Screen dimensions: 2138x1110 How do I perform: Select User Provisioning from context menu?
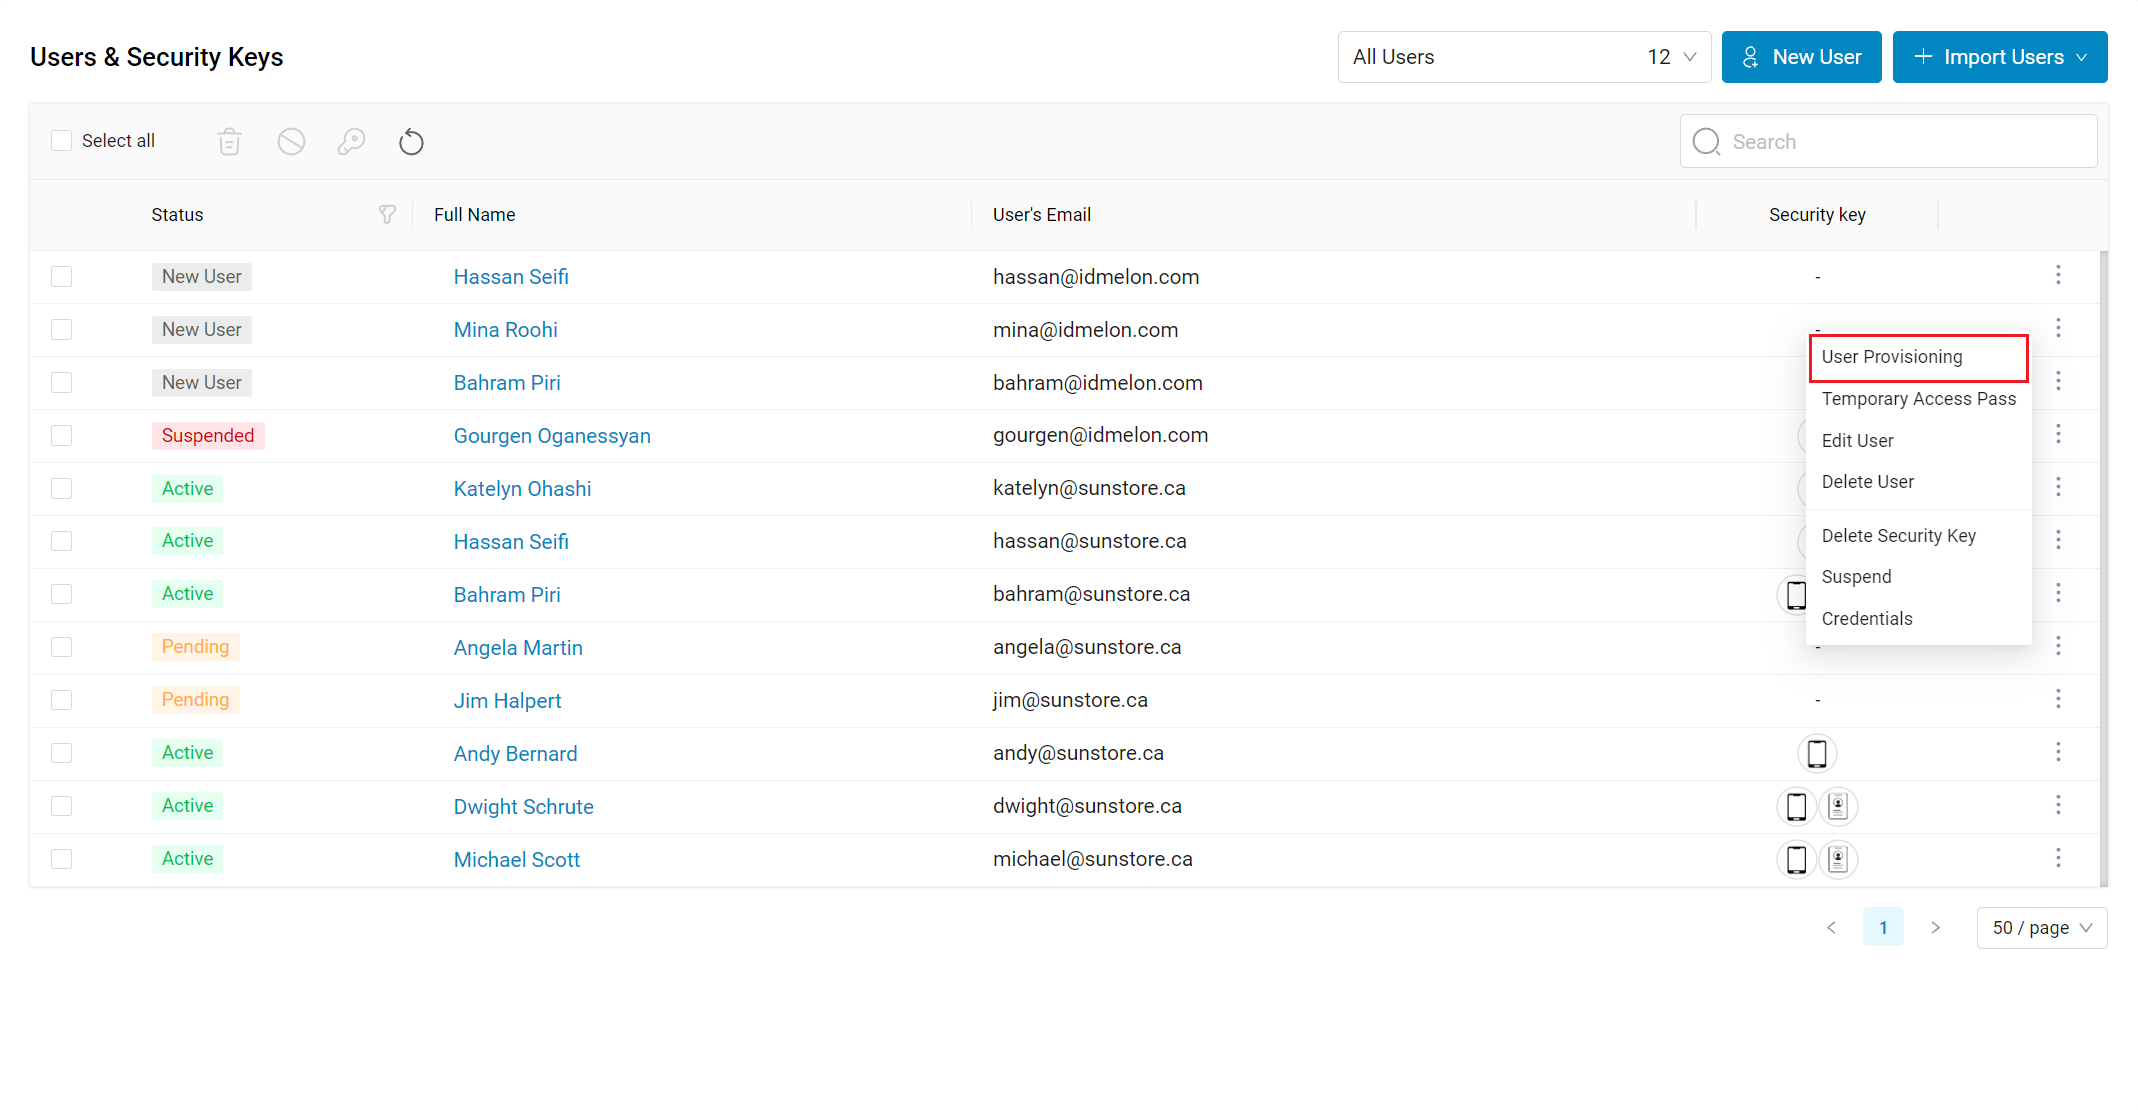coord(1918,357)
